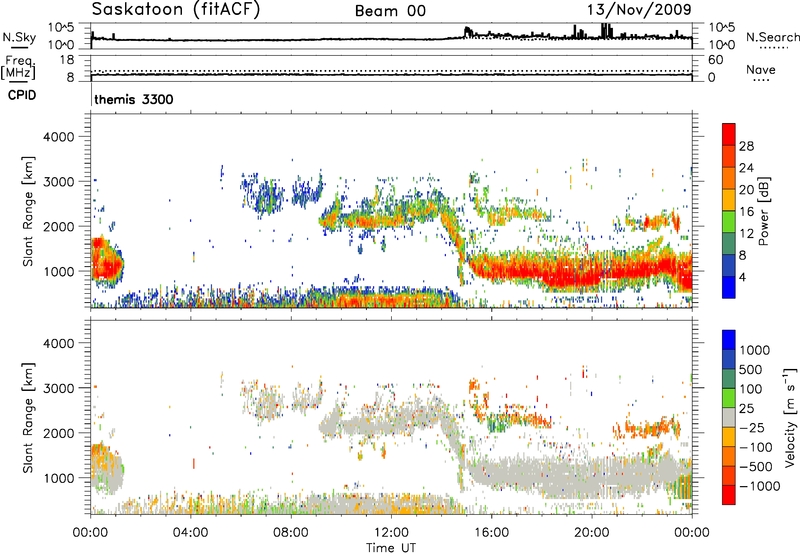Select the "themis 3300" control program text
The width and height of the screenshot is (800, 554).
pos(134,99)
